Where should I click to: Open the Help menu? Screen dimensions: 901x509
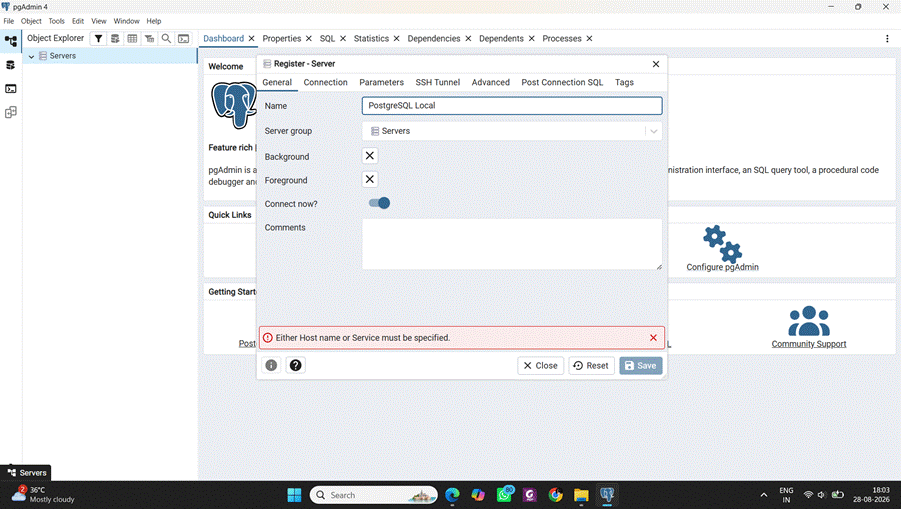153,21
